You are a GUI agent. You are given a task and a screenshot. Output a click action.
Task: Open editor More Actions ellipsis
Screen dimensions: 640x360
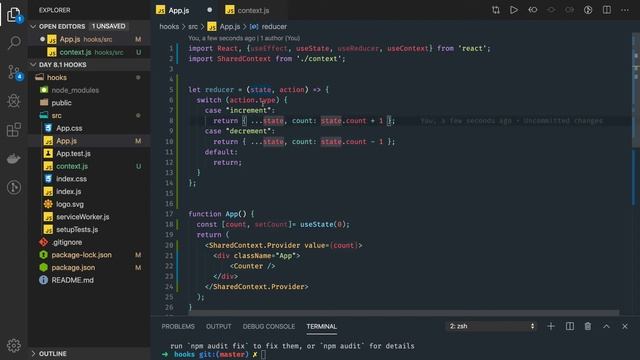[625, 10]
